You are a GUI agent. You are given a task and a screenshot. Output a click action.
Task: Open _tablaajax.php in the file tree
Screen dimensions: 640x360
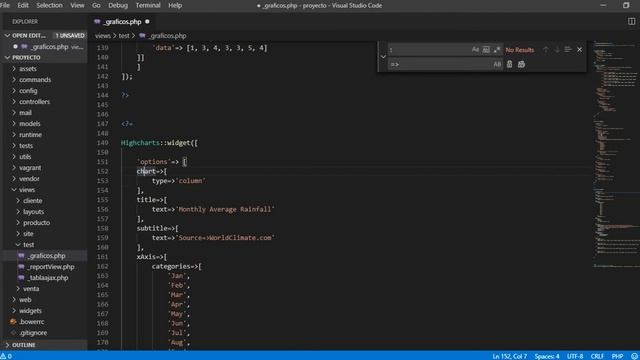coord(48,278)
